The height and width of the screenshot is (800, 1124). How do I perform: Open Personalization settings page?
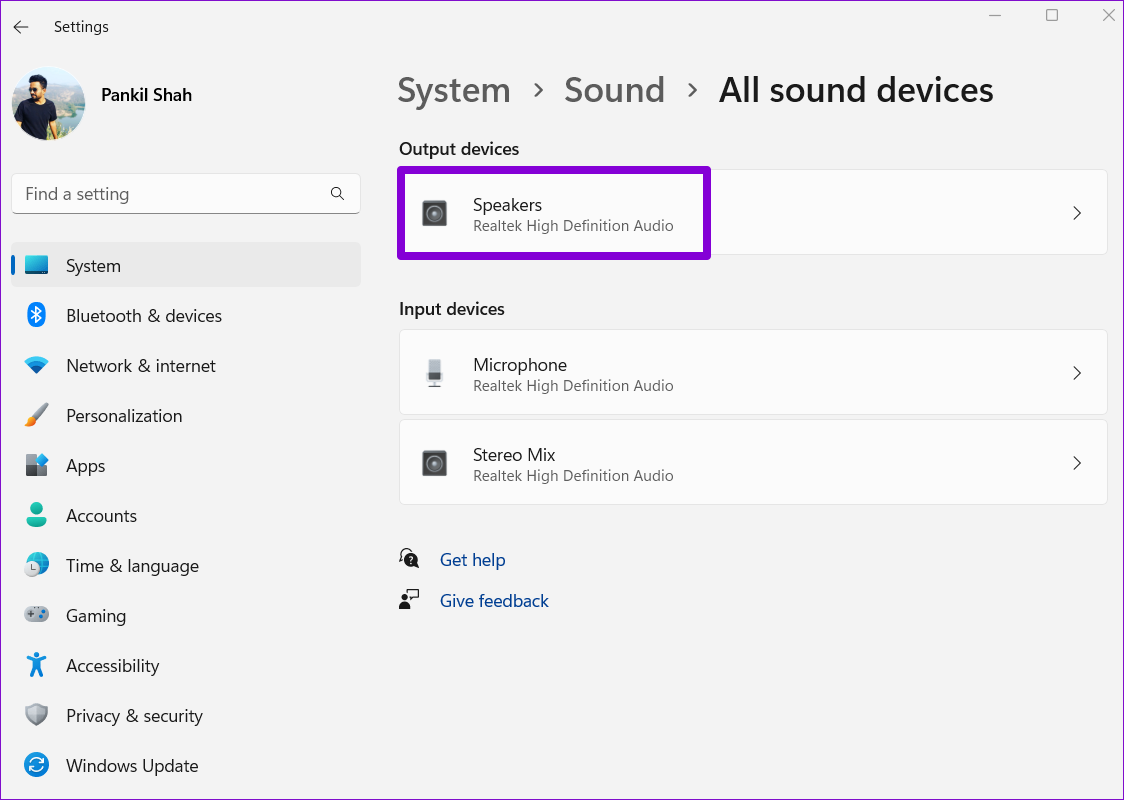tap(186, 416)
